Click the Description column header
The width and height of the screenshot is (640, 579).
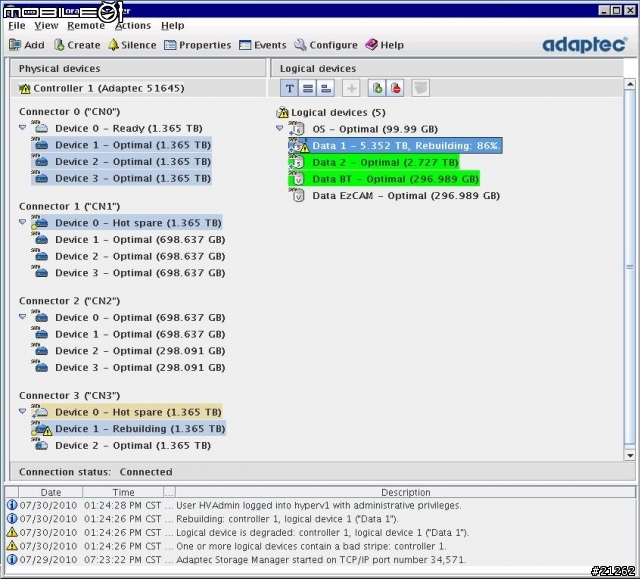(x=406, y=492)
